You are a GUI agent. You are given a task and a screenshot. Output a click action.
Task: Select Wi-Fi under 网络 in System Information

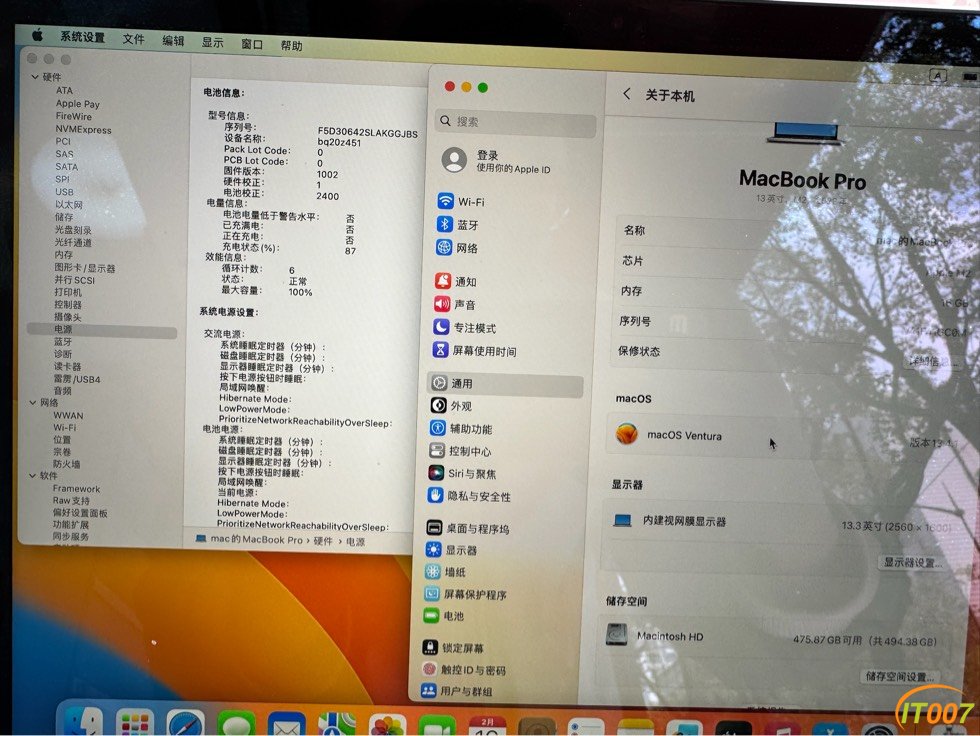64,427
